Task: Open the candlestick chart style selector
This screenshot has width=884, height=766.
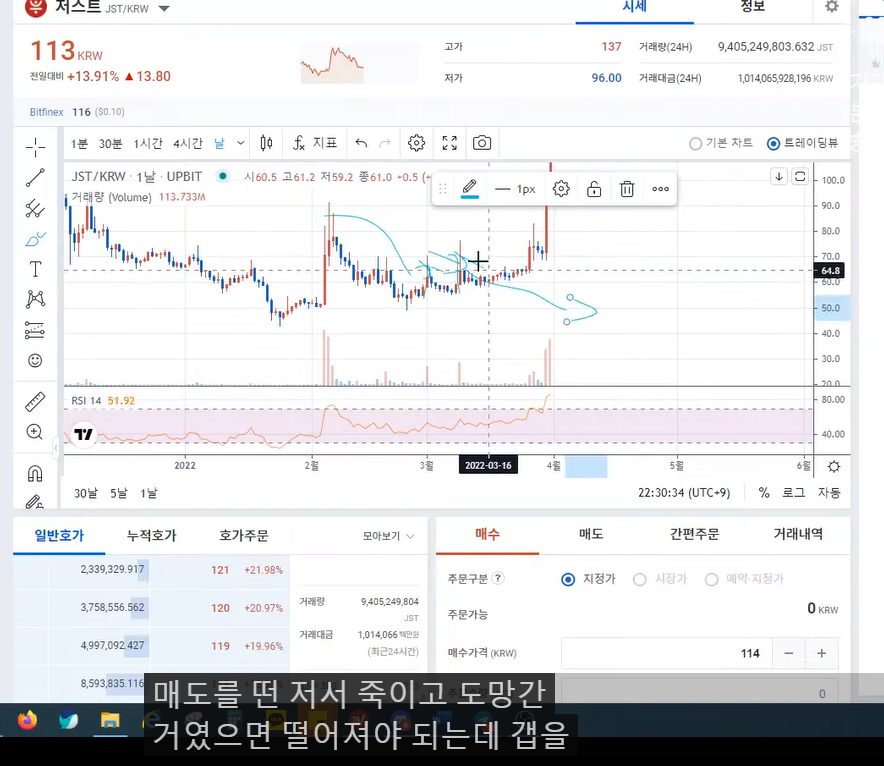Action: point(267,143)
